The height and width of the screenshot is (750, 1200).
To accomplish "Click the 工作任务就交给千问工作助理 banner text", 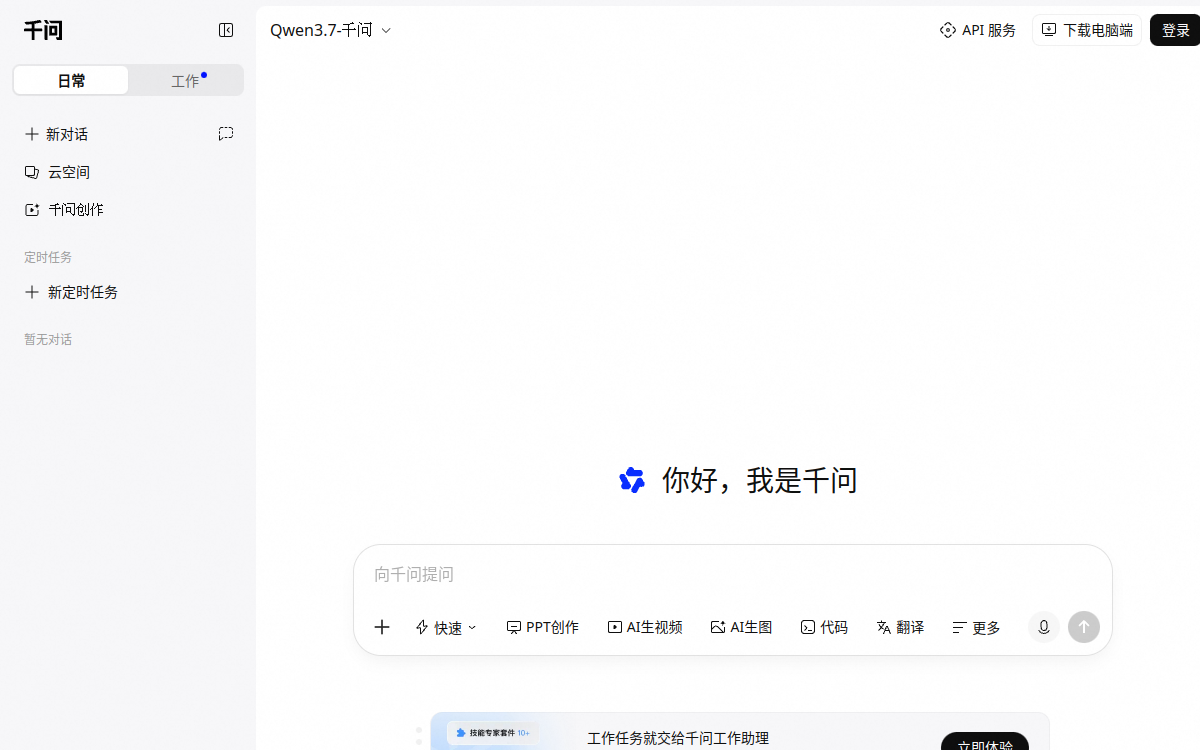I will pos(678,739).
